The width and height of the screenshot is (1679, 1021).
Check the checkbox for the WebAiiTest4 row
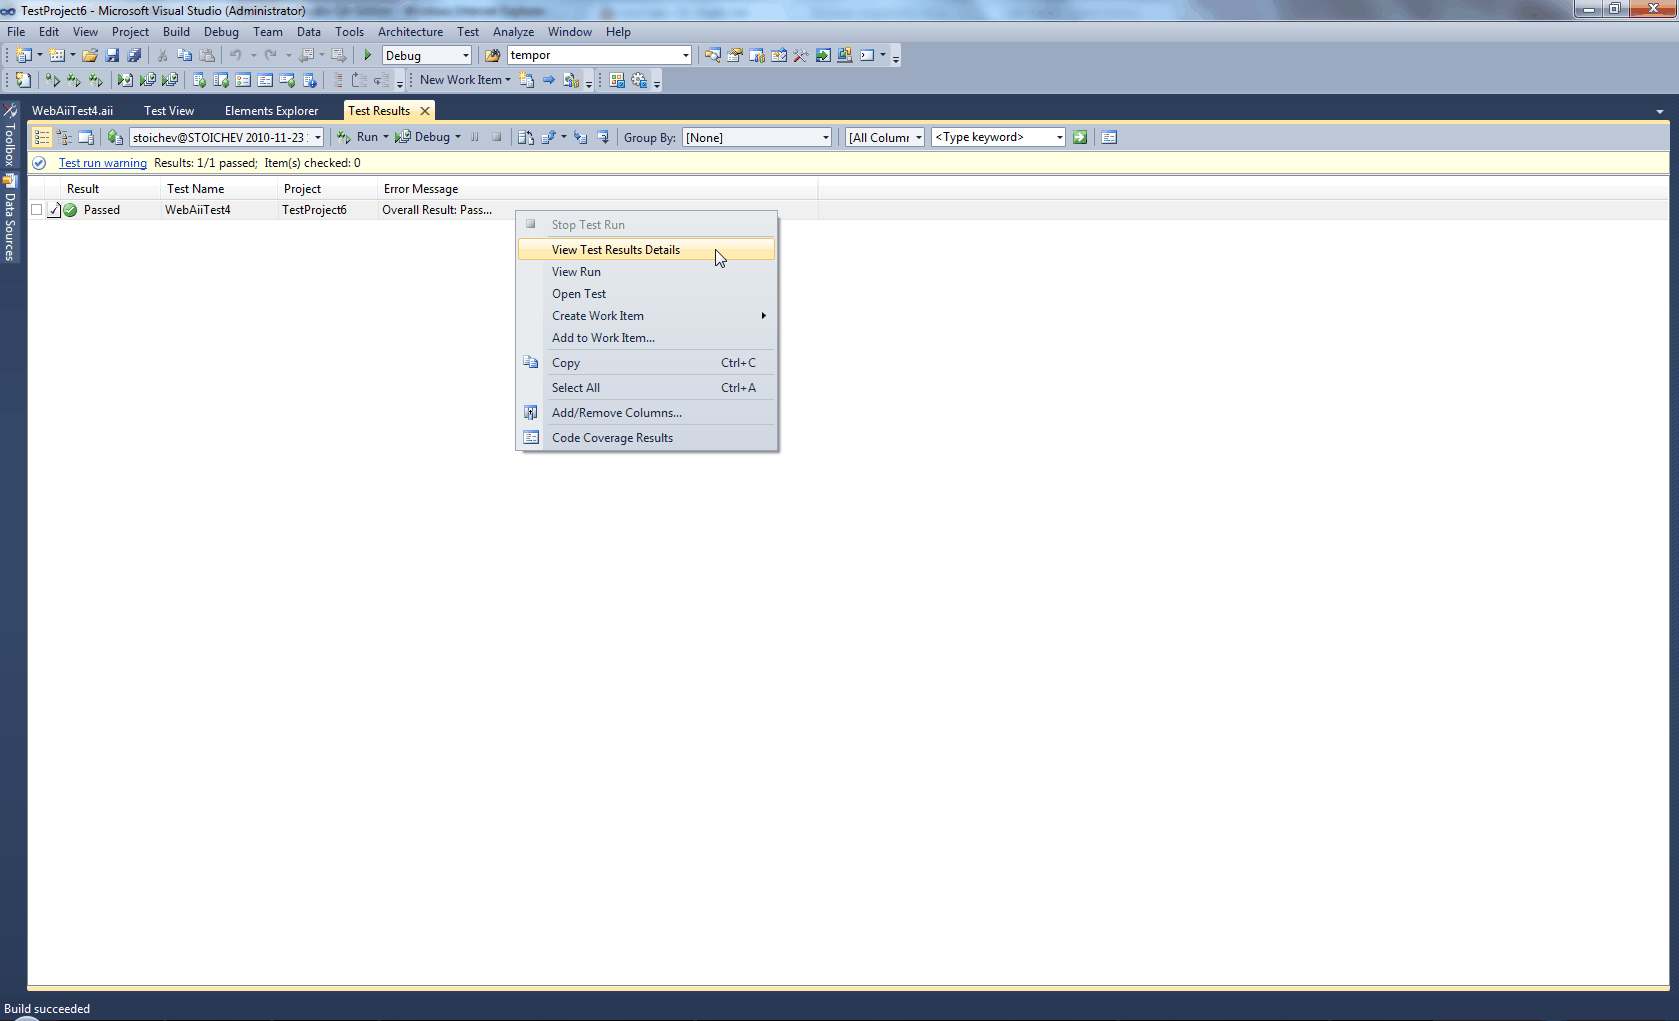[37, 210]
